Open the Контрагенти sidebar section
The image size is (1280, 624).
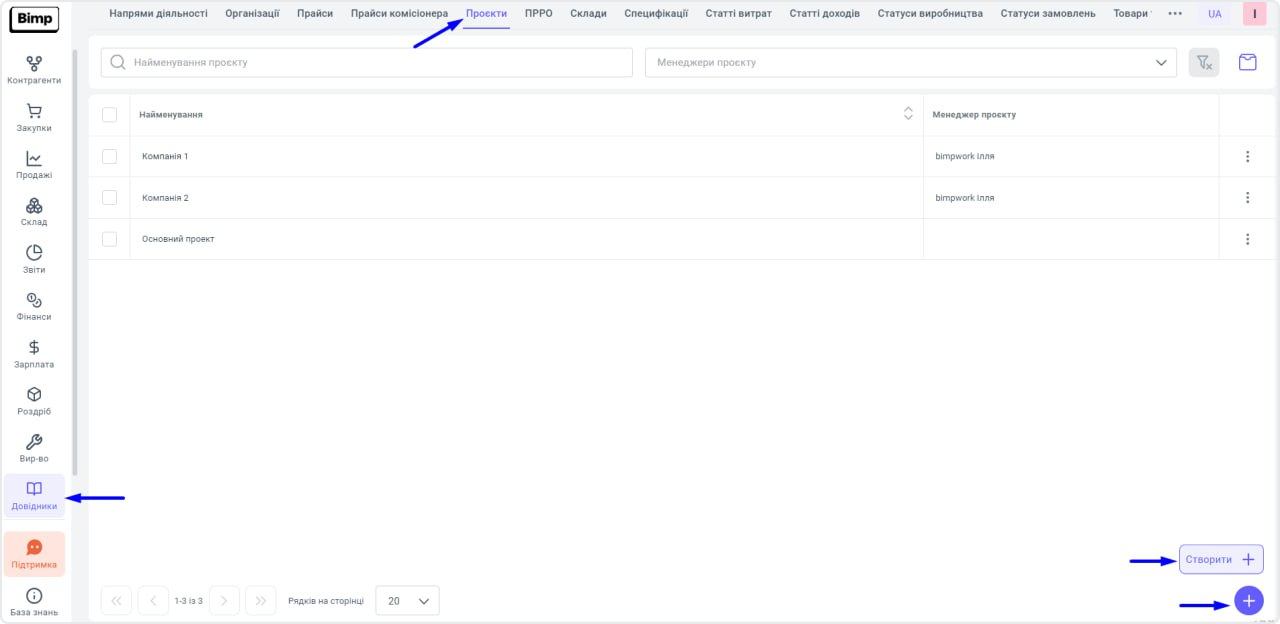[x=34, y=69]
